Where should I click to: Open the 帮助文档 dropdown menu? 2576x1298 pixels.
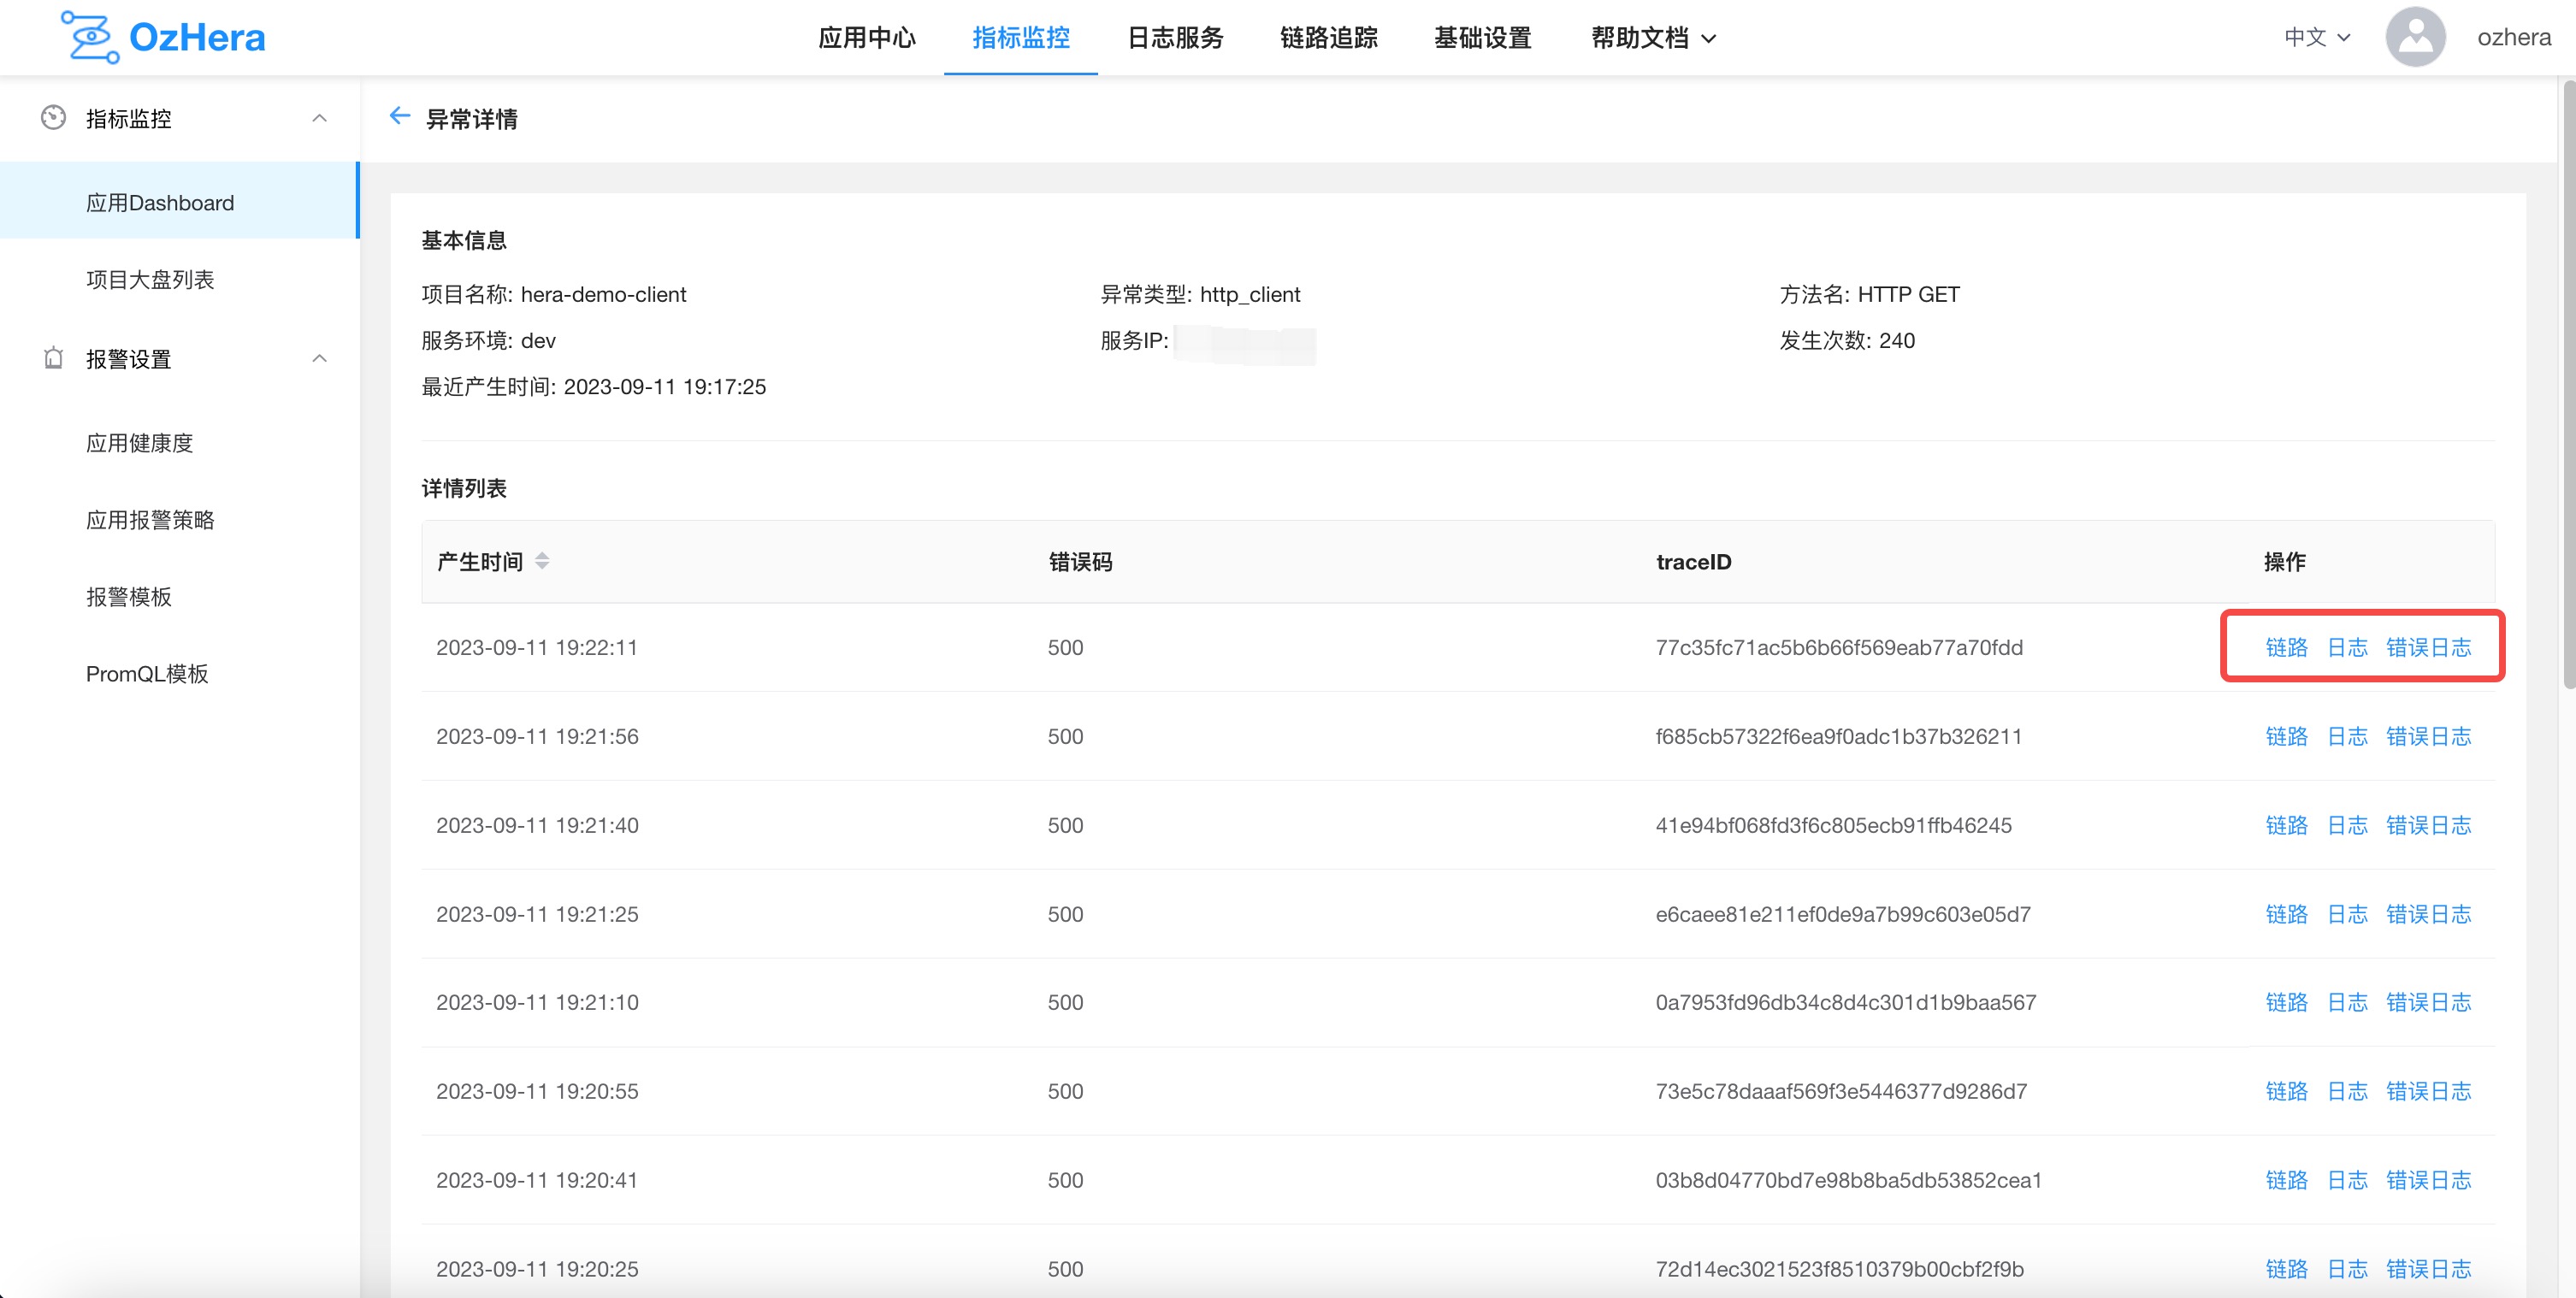(1653, 38)
